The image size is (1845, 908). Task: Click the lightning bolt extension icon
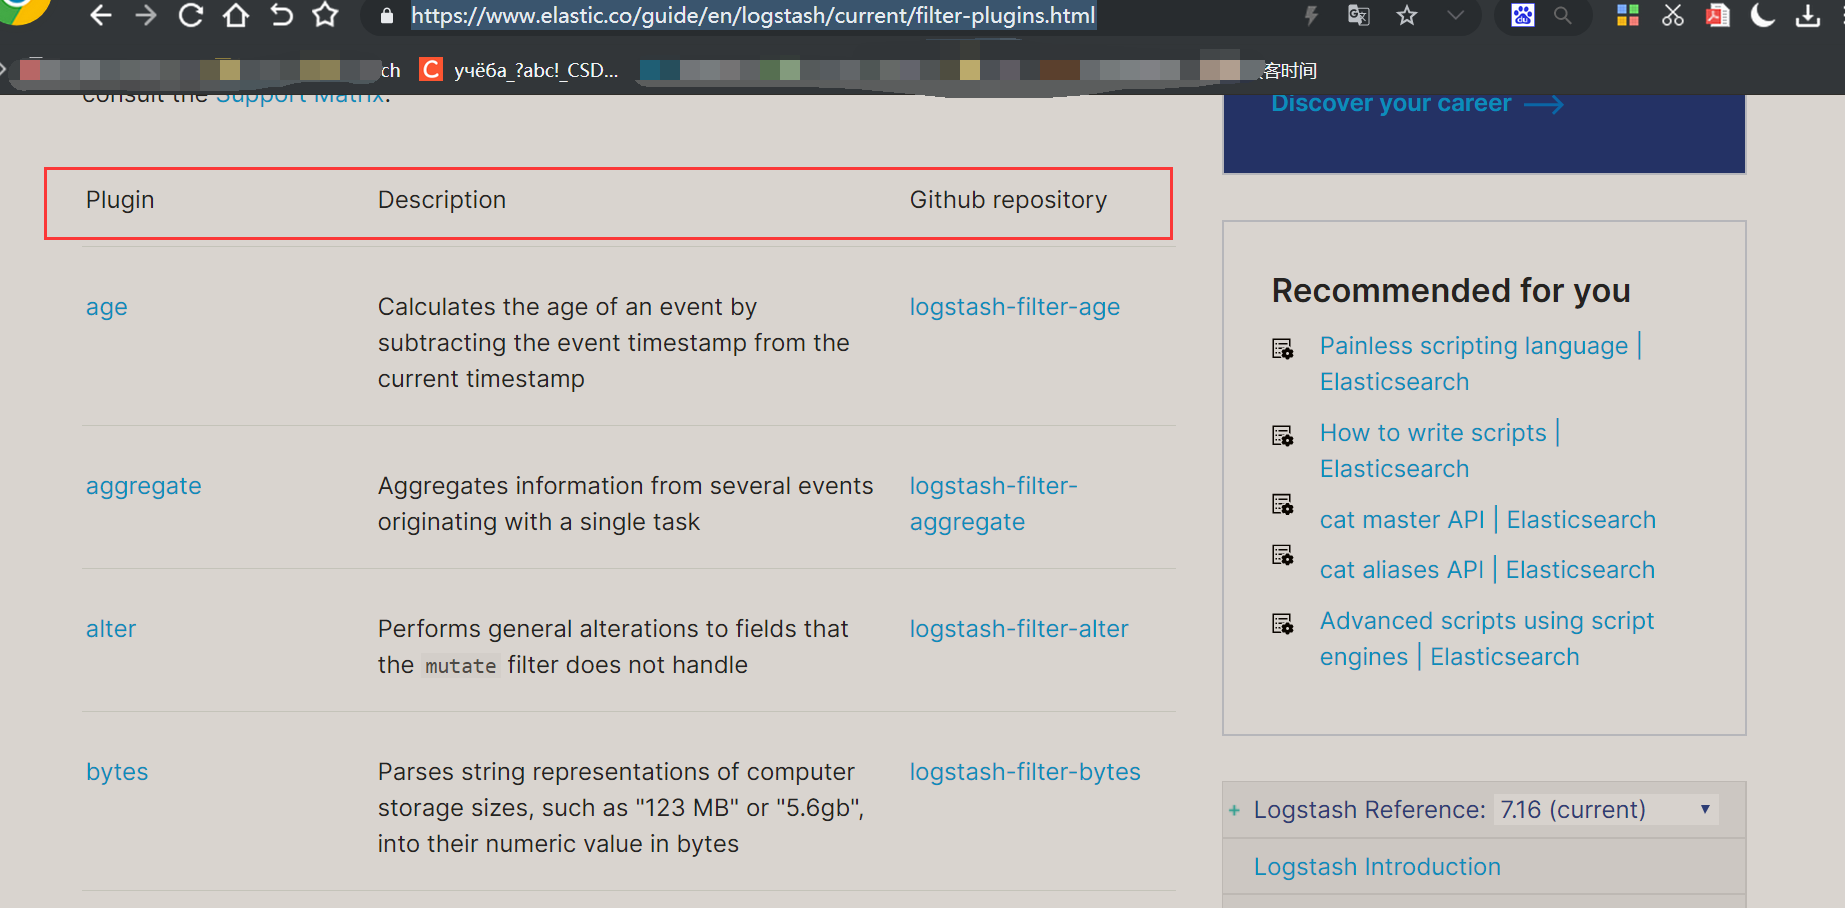(1311, 16)
